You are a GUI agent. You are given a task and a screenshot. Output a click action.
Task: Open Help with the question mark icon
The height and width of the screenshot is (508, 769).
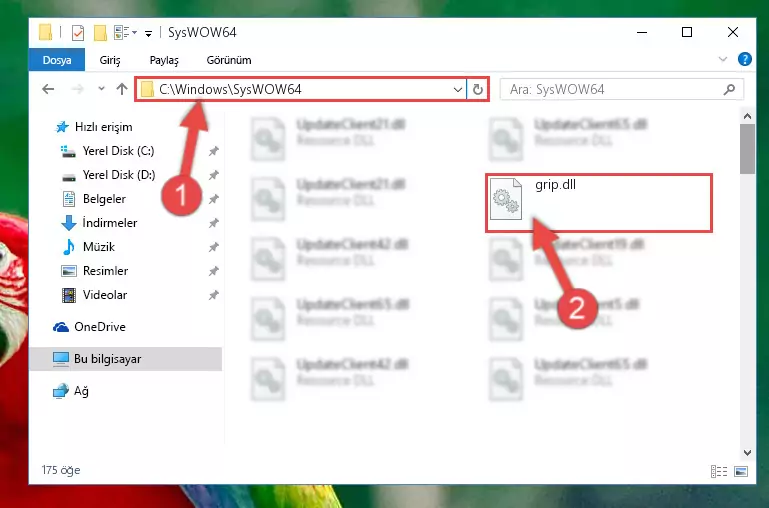pos(744,59)
